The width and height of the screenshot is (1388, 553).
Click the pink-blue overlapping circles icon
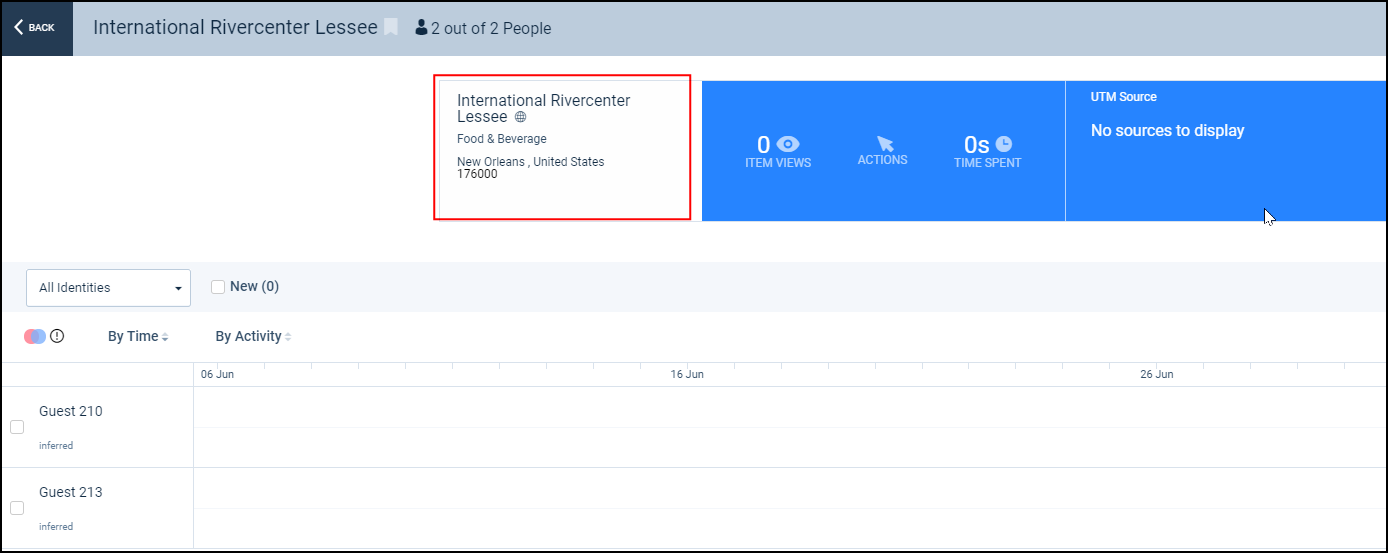(35, 337)
